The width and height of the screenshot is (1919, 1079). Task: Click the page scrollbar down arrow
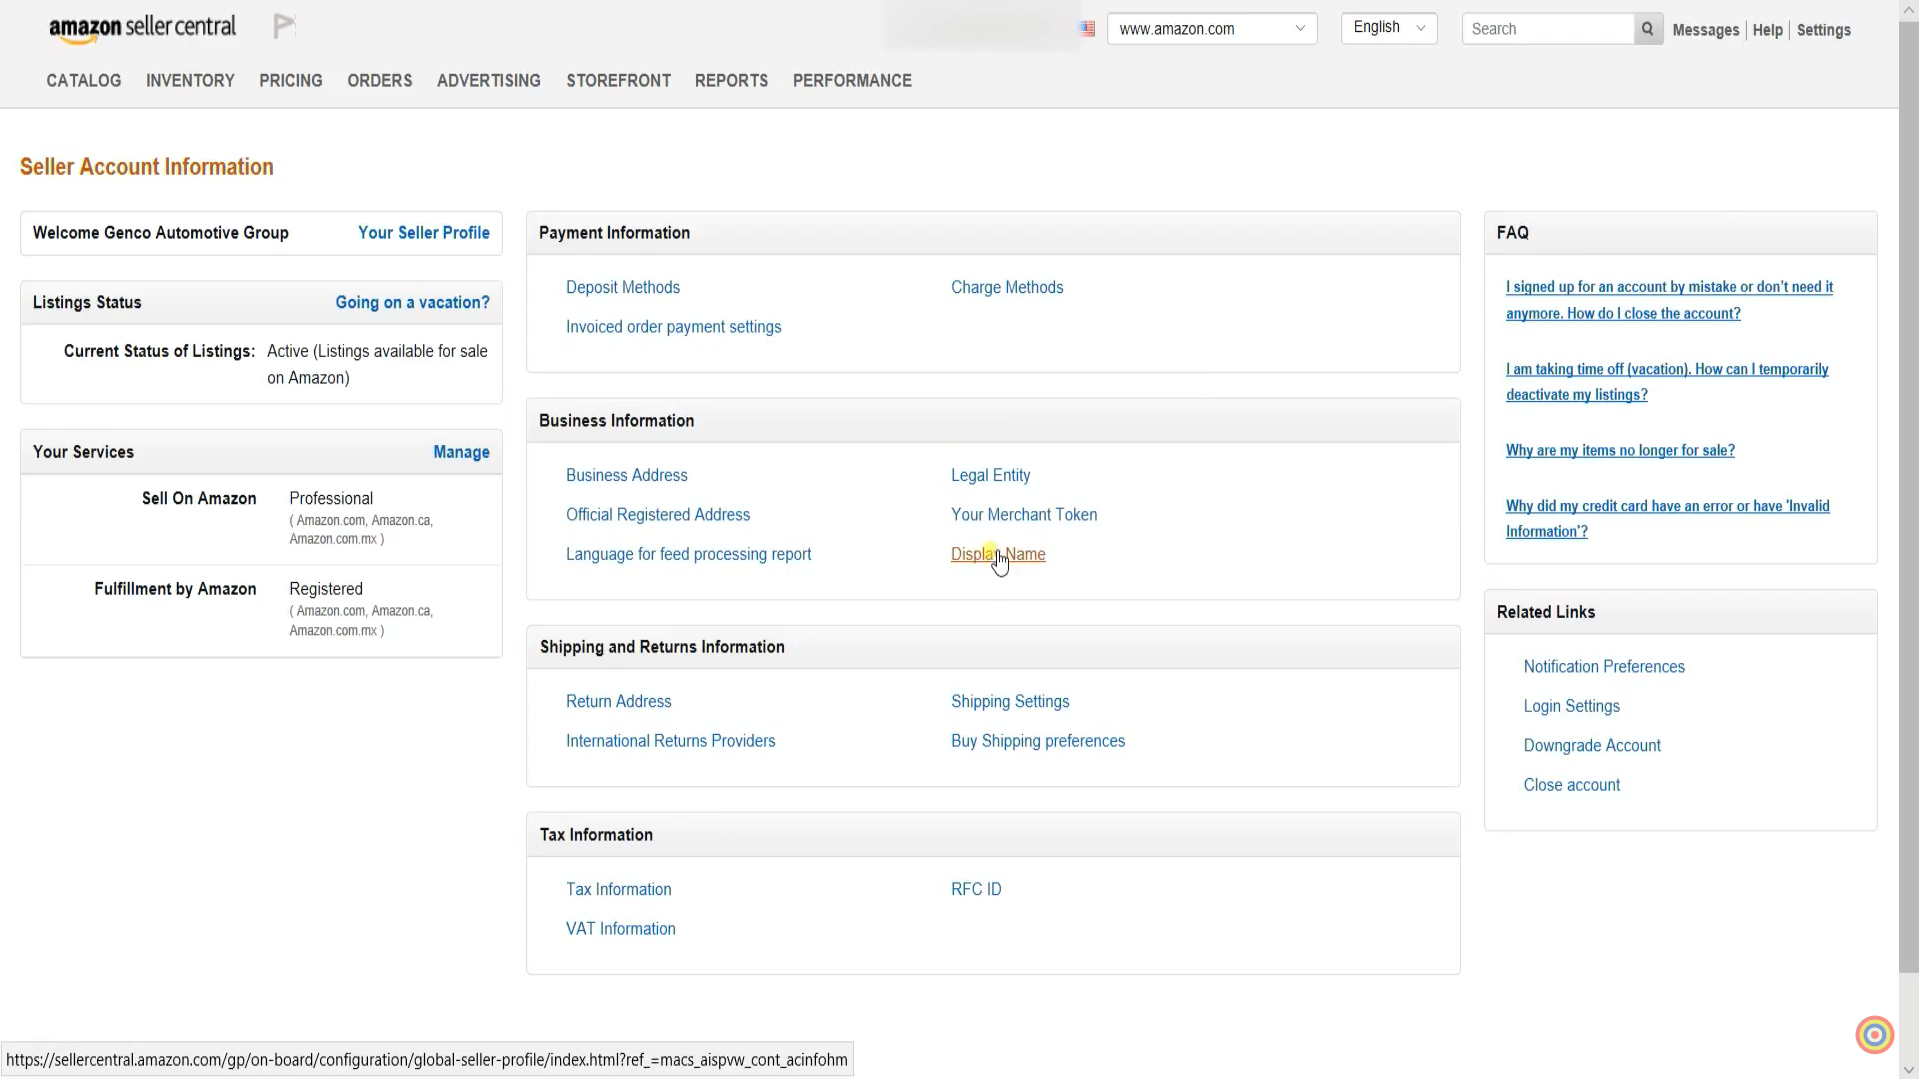click(1909, 1069)
